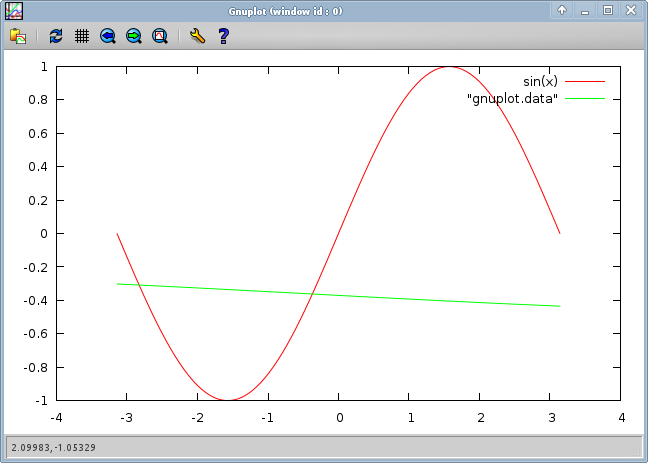Close the Gnuplot window
This screenshot has height=463, width=648.
click(630, 10)
